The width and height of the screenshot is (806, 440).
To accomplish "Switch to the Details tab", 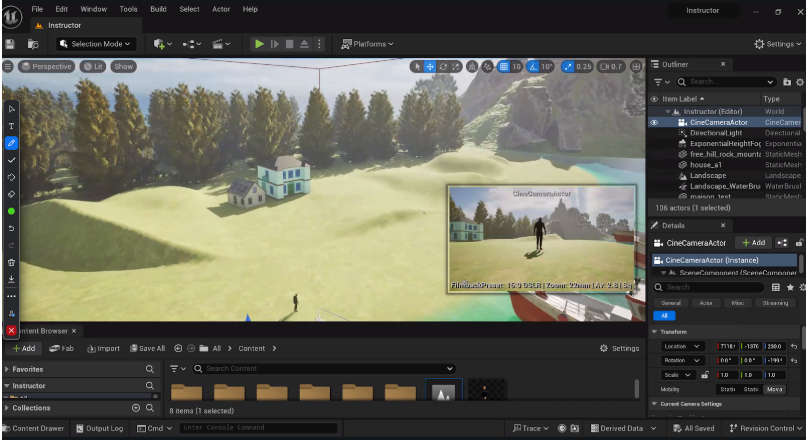I will 673,226.
